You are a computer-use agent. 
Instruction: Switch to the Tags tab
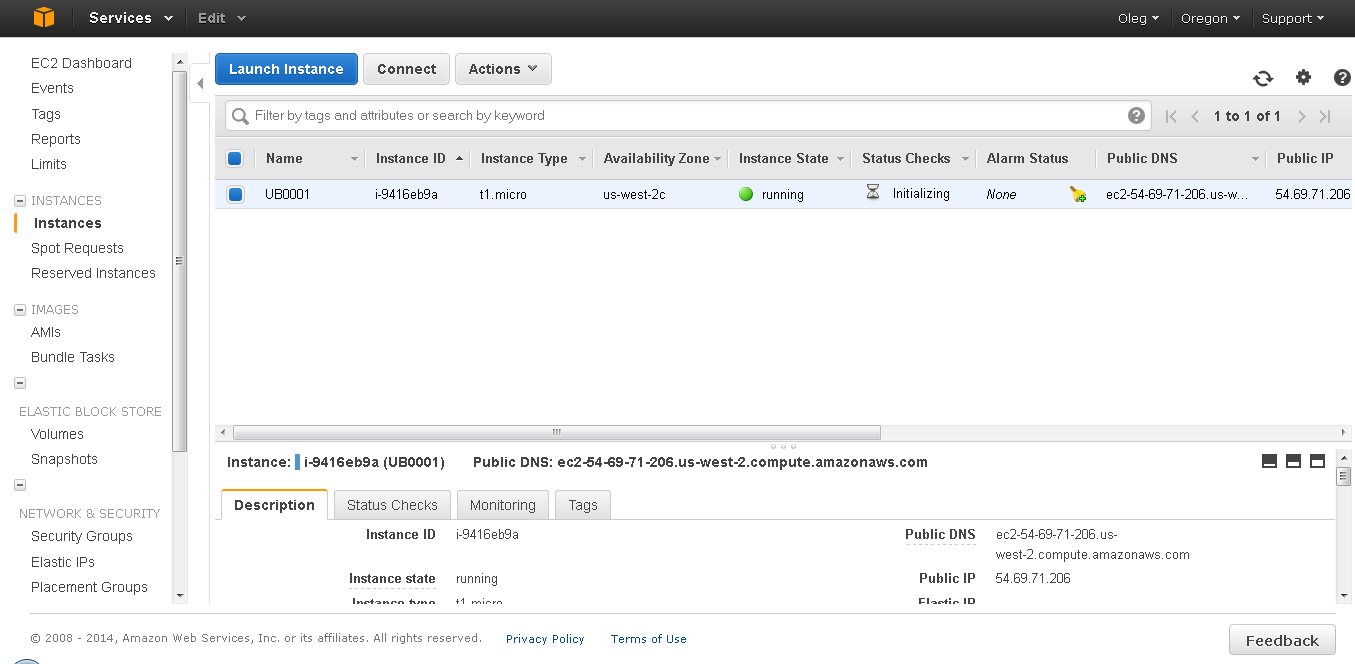[583, 505]
